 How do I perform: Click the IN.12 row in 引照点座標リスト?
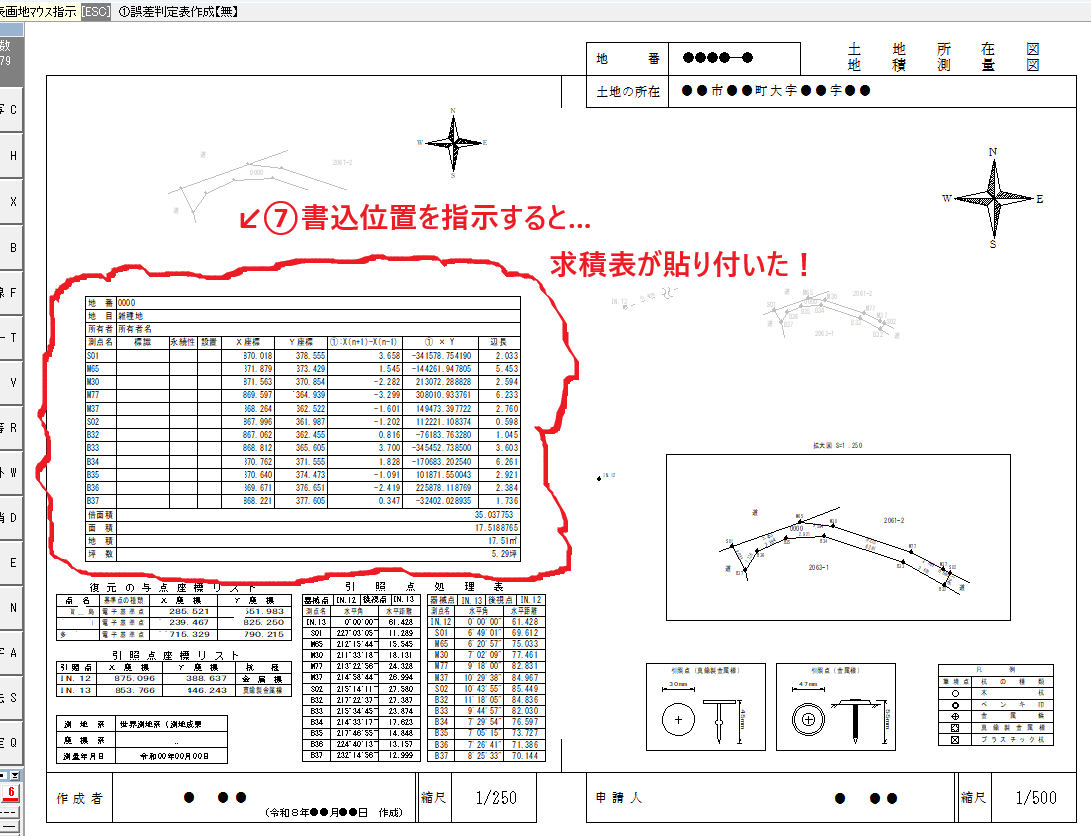pyautogui.click(x=174, y=679)
